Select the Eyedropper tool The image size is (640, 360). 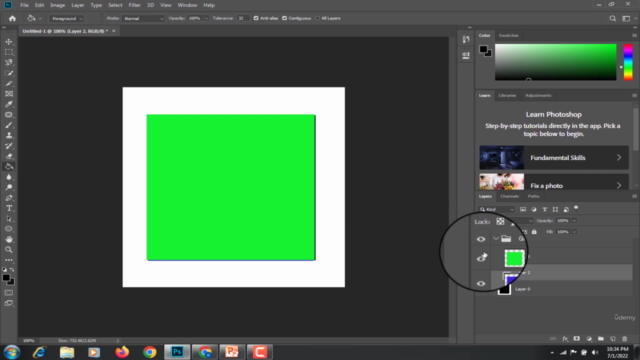pyautogui.click(x=9, y=104)
